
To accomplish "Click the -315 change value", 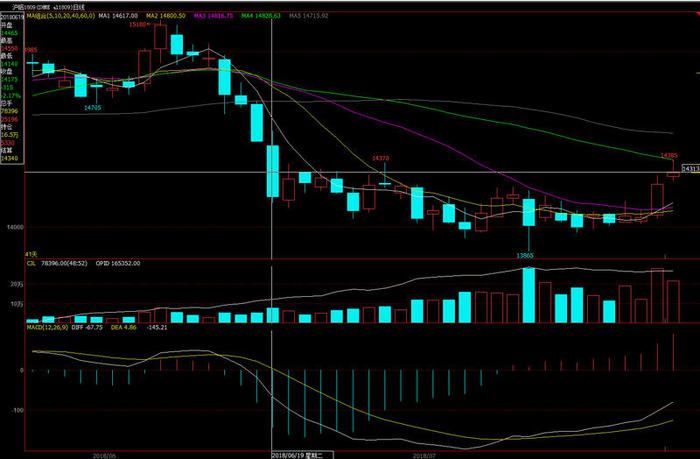I will (x=7, y=88).
